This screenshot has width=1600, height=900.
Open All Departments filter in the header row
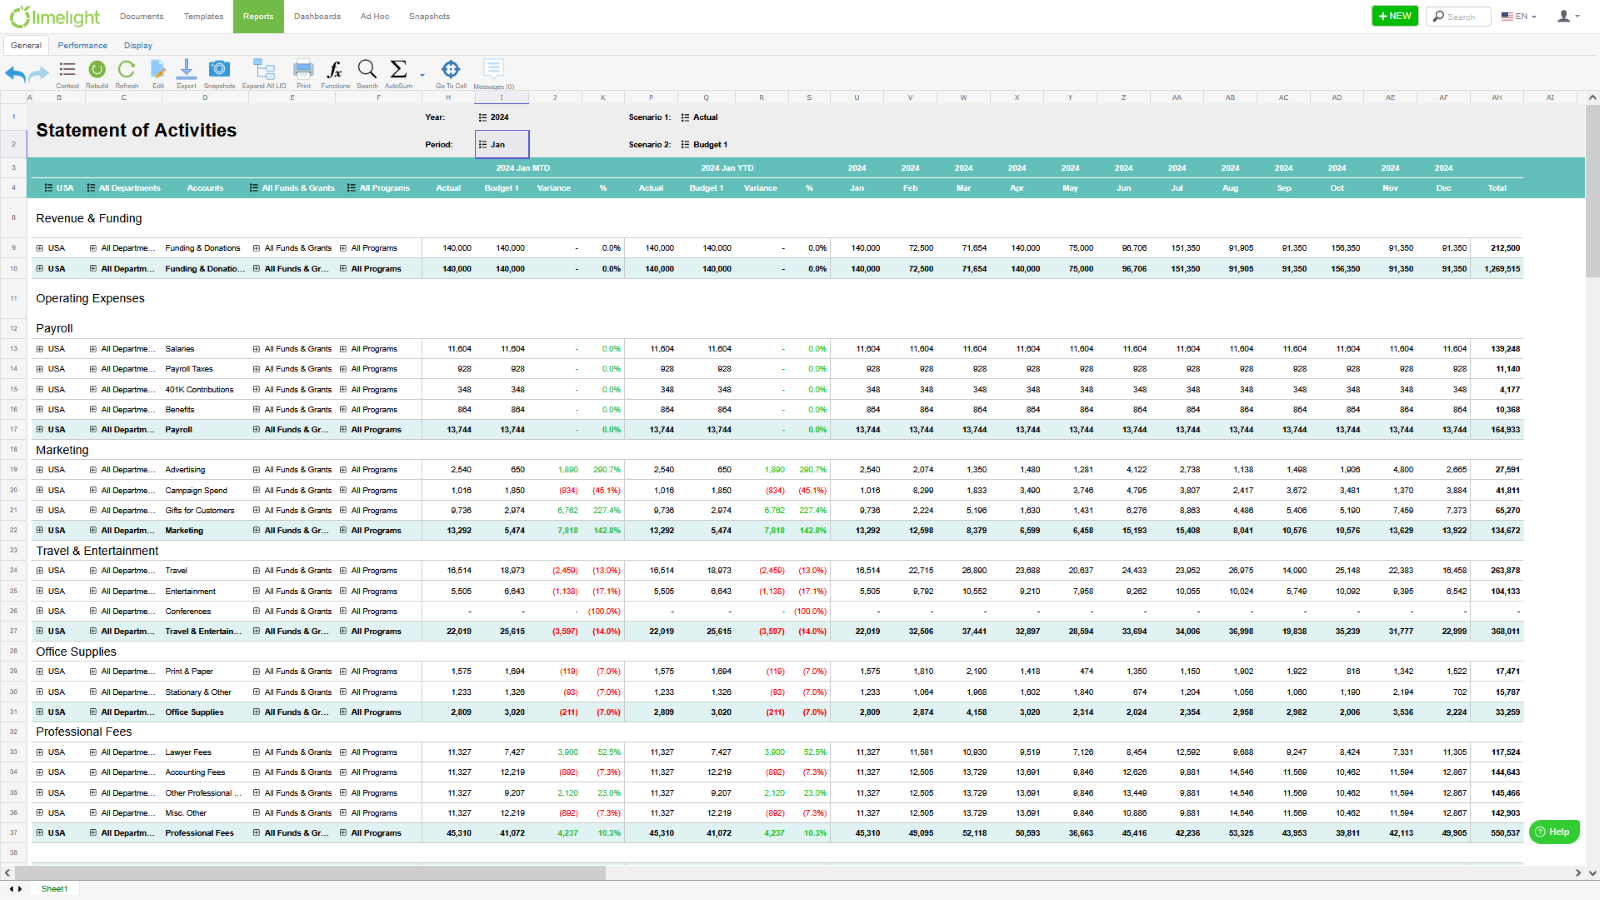tap(123, 188)
